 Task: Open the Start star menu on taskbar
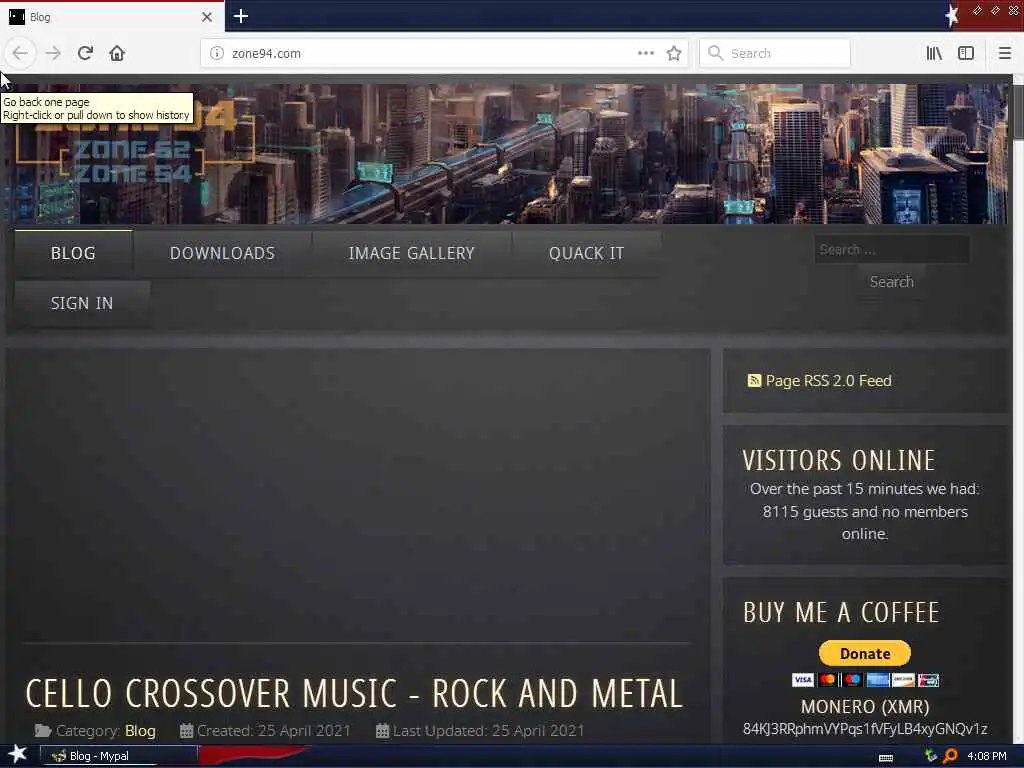click(17, 755)
